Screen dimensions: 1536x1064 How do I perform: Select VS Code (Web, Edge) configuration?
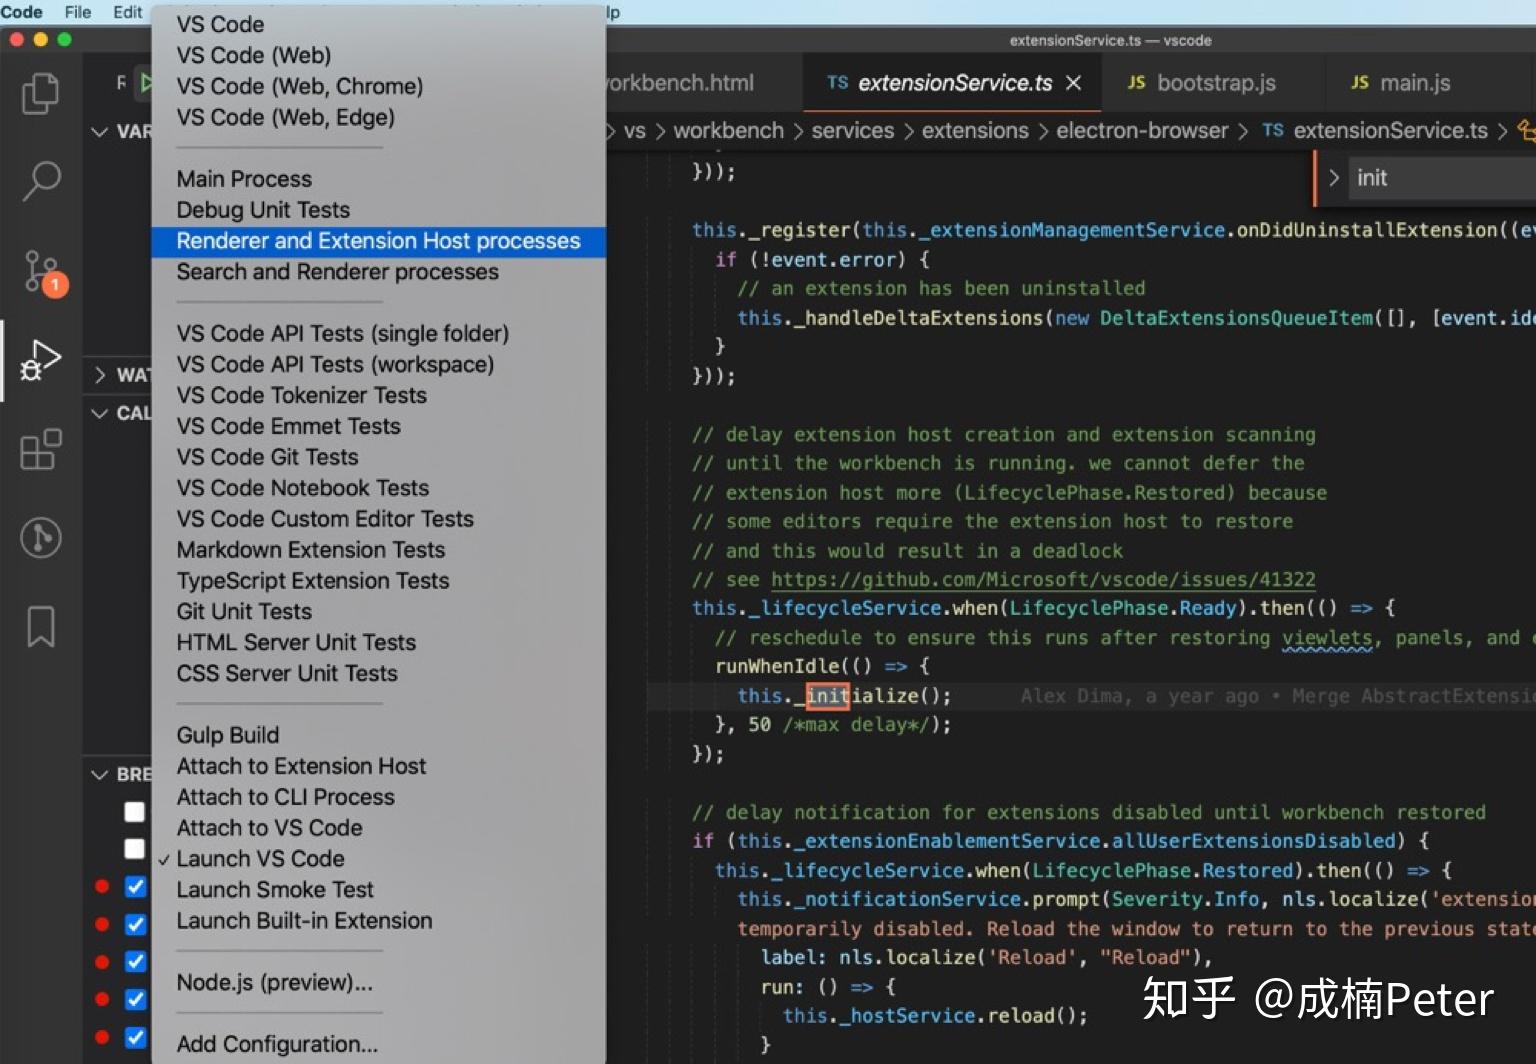pyautogui.click(x=378, y=117)
